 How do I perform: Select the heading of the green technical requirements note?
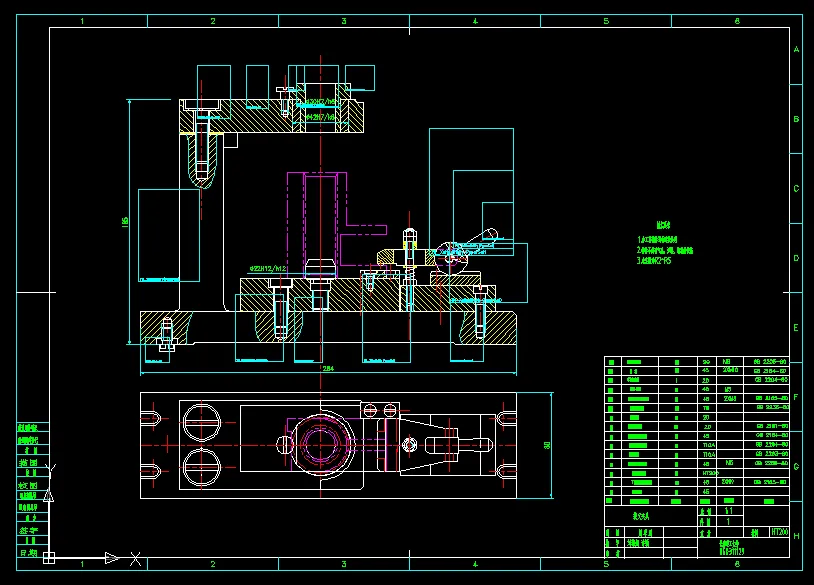coord(663,225)
